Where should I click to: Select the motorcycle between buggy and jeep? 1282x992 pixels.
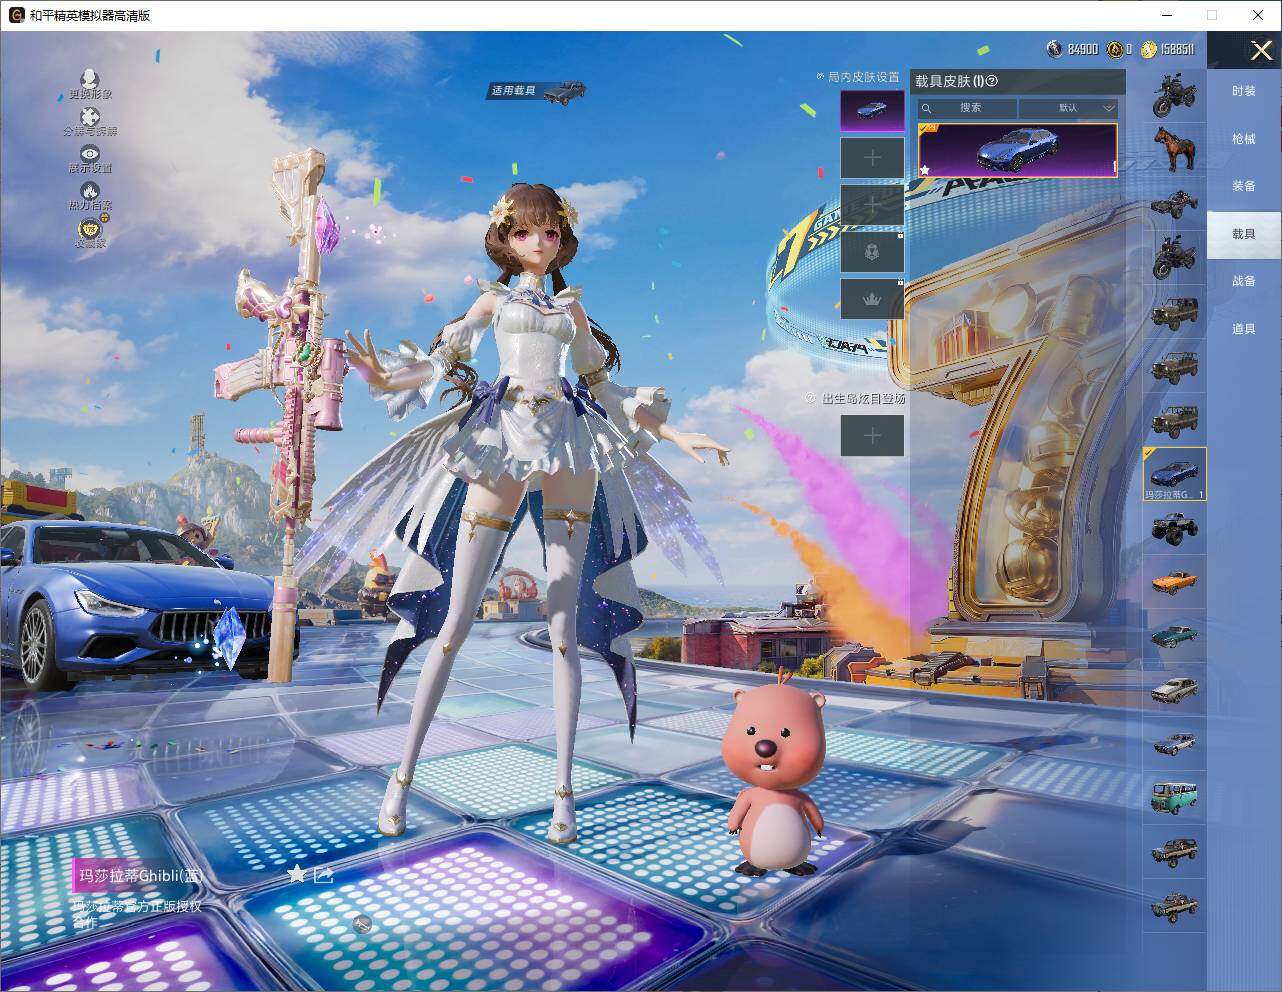(1175, 257)
